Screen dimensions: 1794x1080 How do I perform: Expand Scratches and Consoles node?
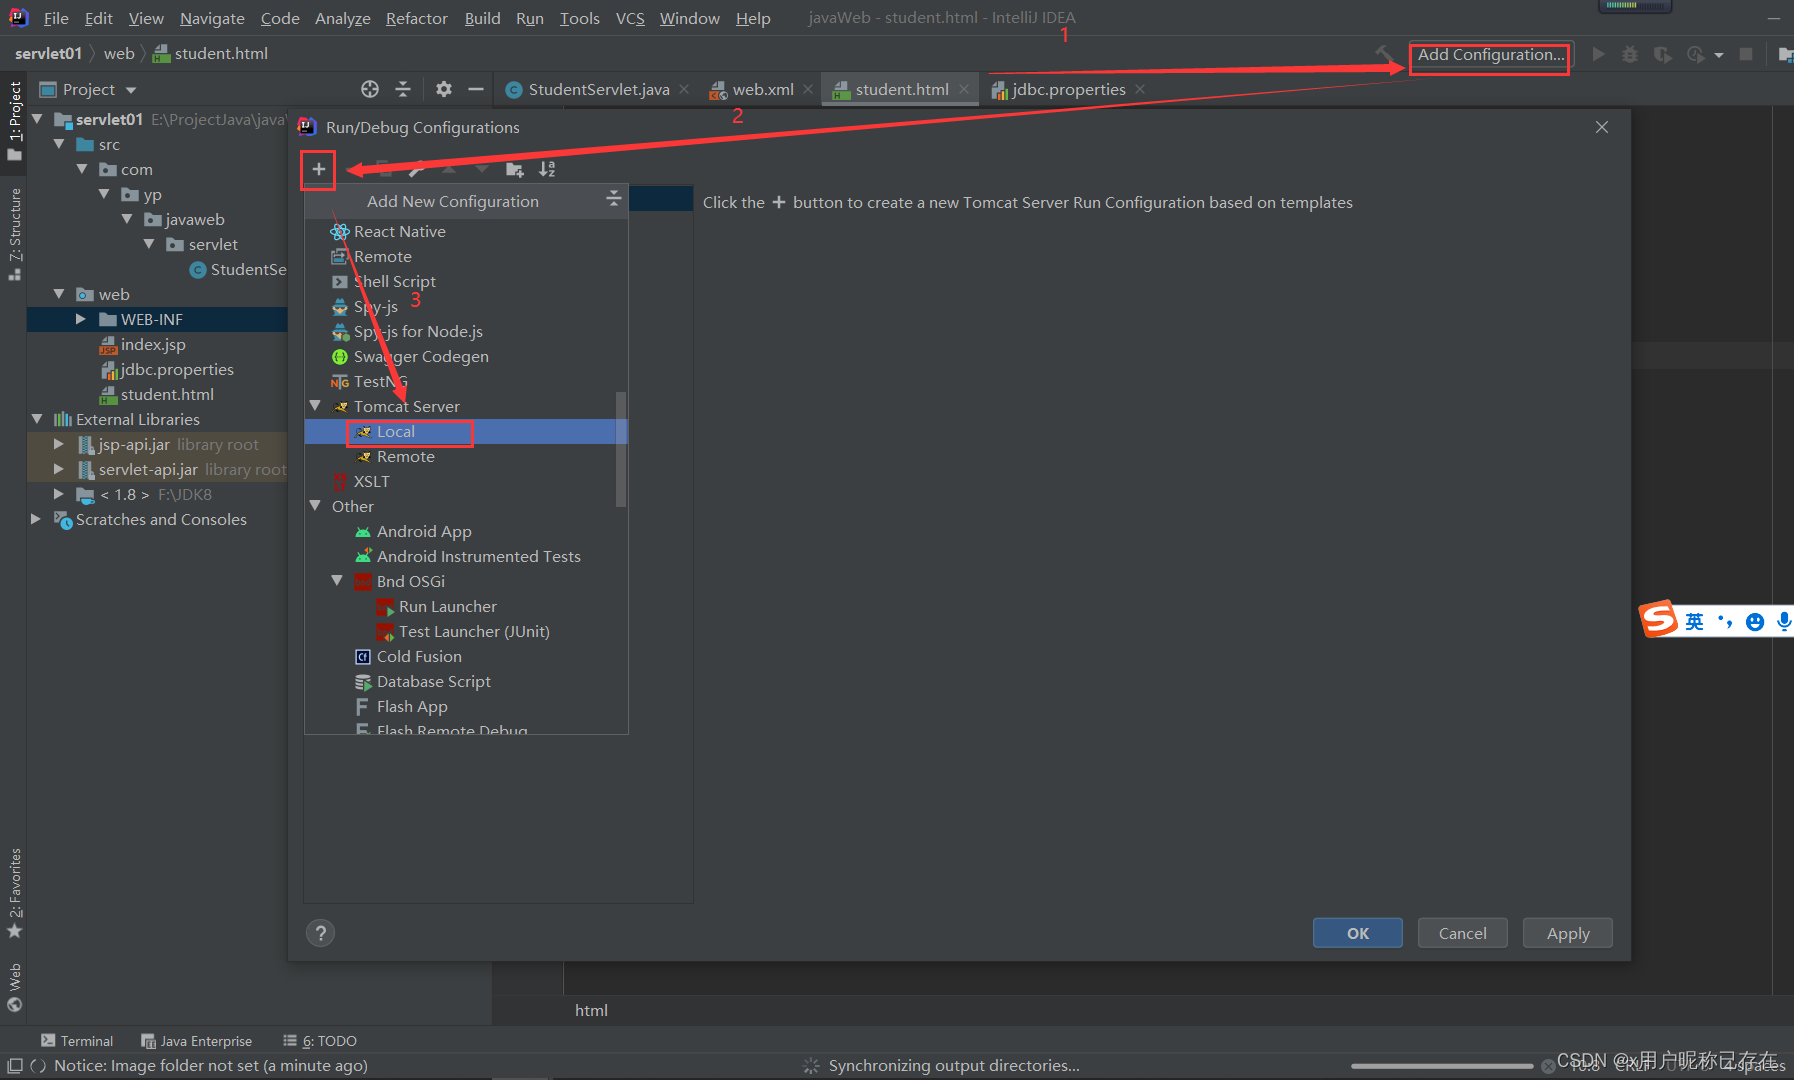[37, 519]
